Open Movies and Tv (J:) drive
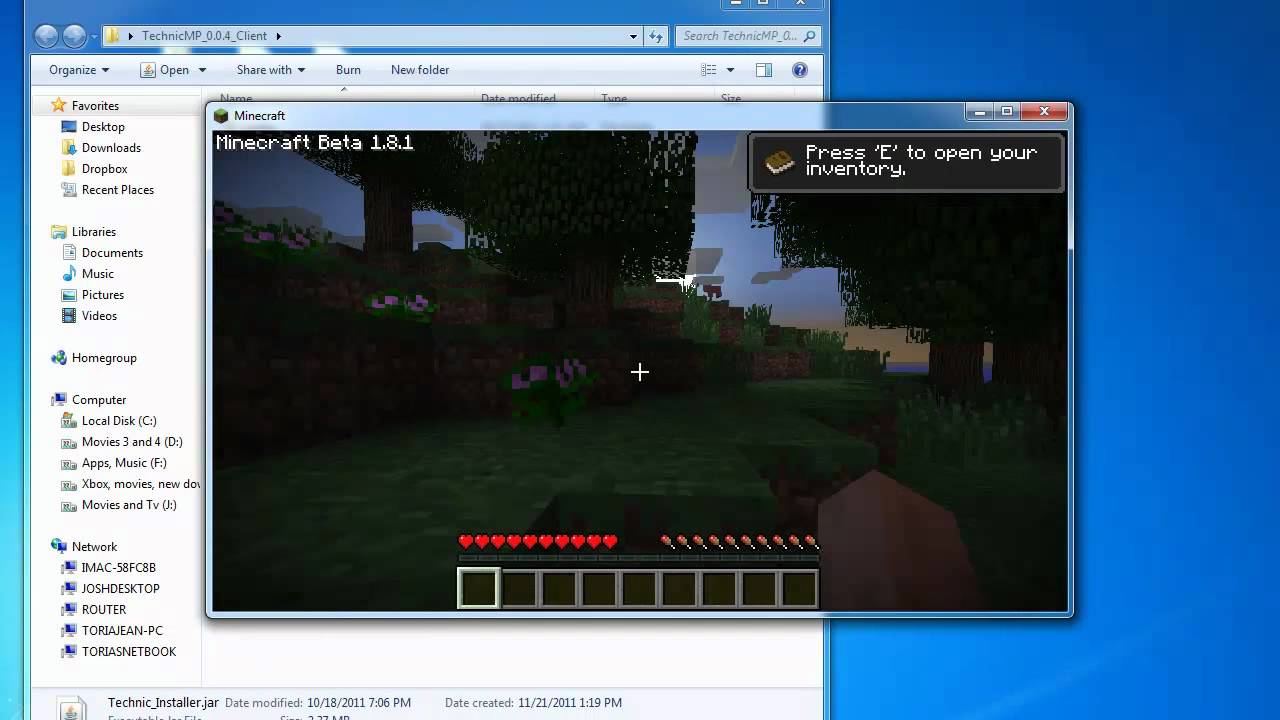The width and height of the screenshot is (1280, 720). click(129, 505)
